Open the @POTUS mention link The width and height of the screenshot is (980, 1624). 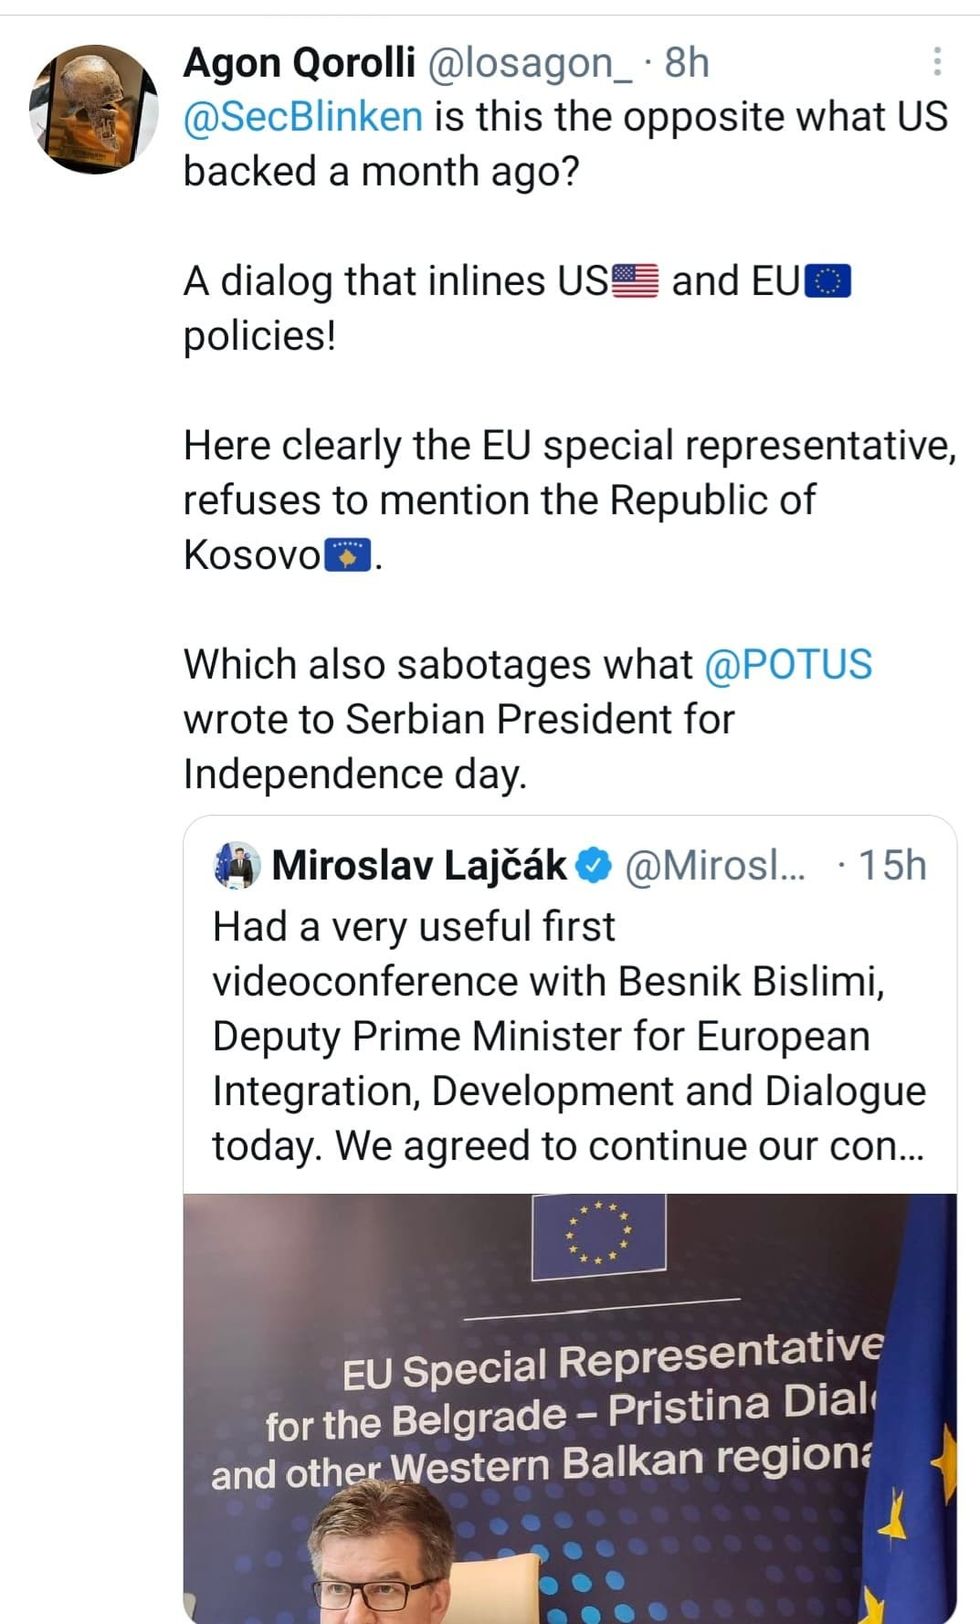(x=792, y=663)
